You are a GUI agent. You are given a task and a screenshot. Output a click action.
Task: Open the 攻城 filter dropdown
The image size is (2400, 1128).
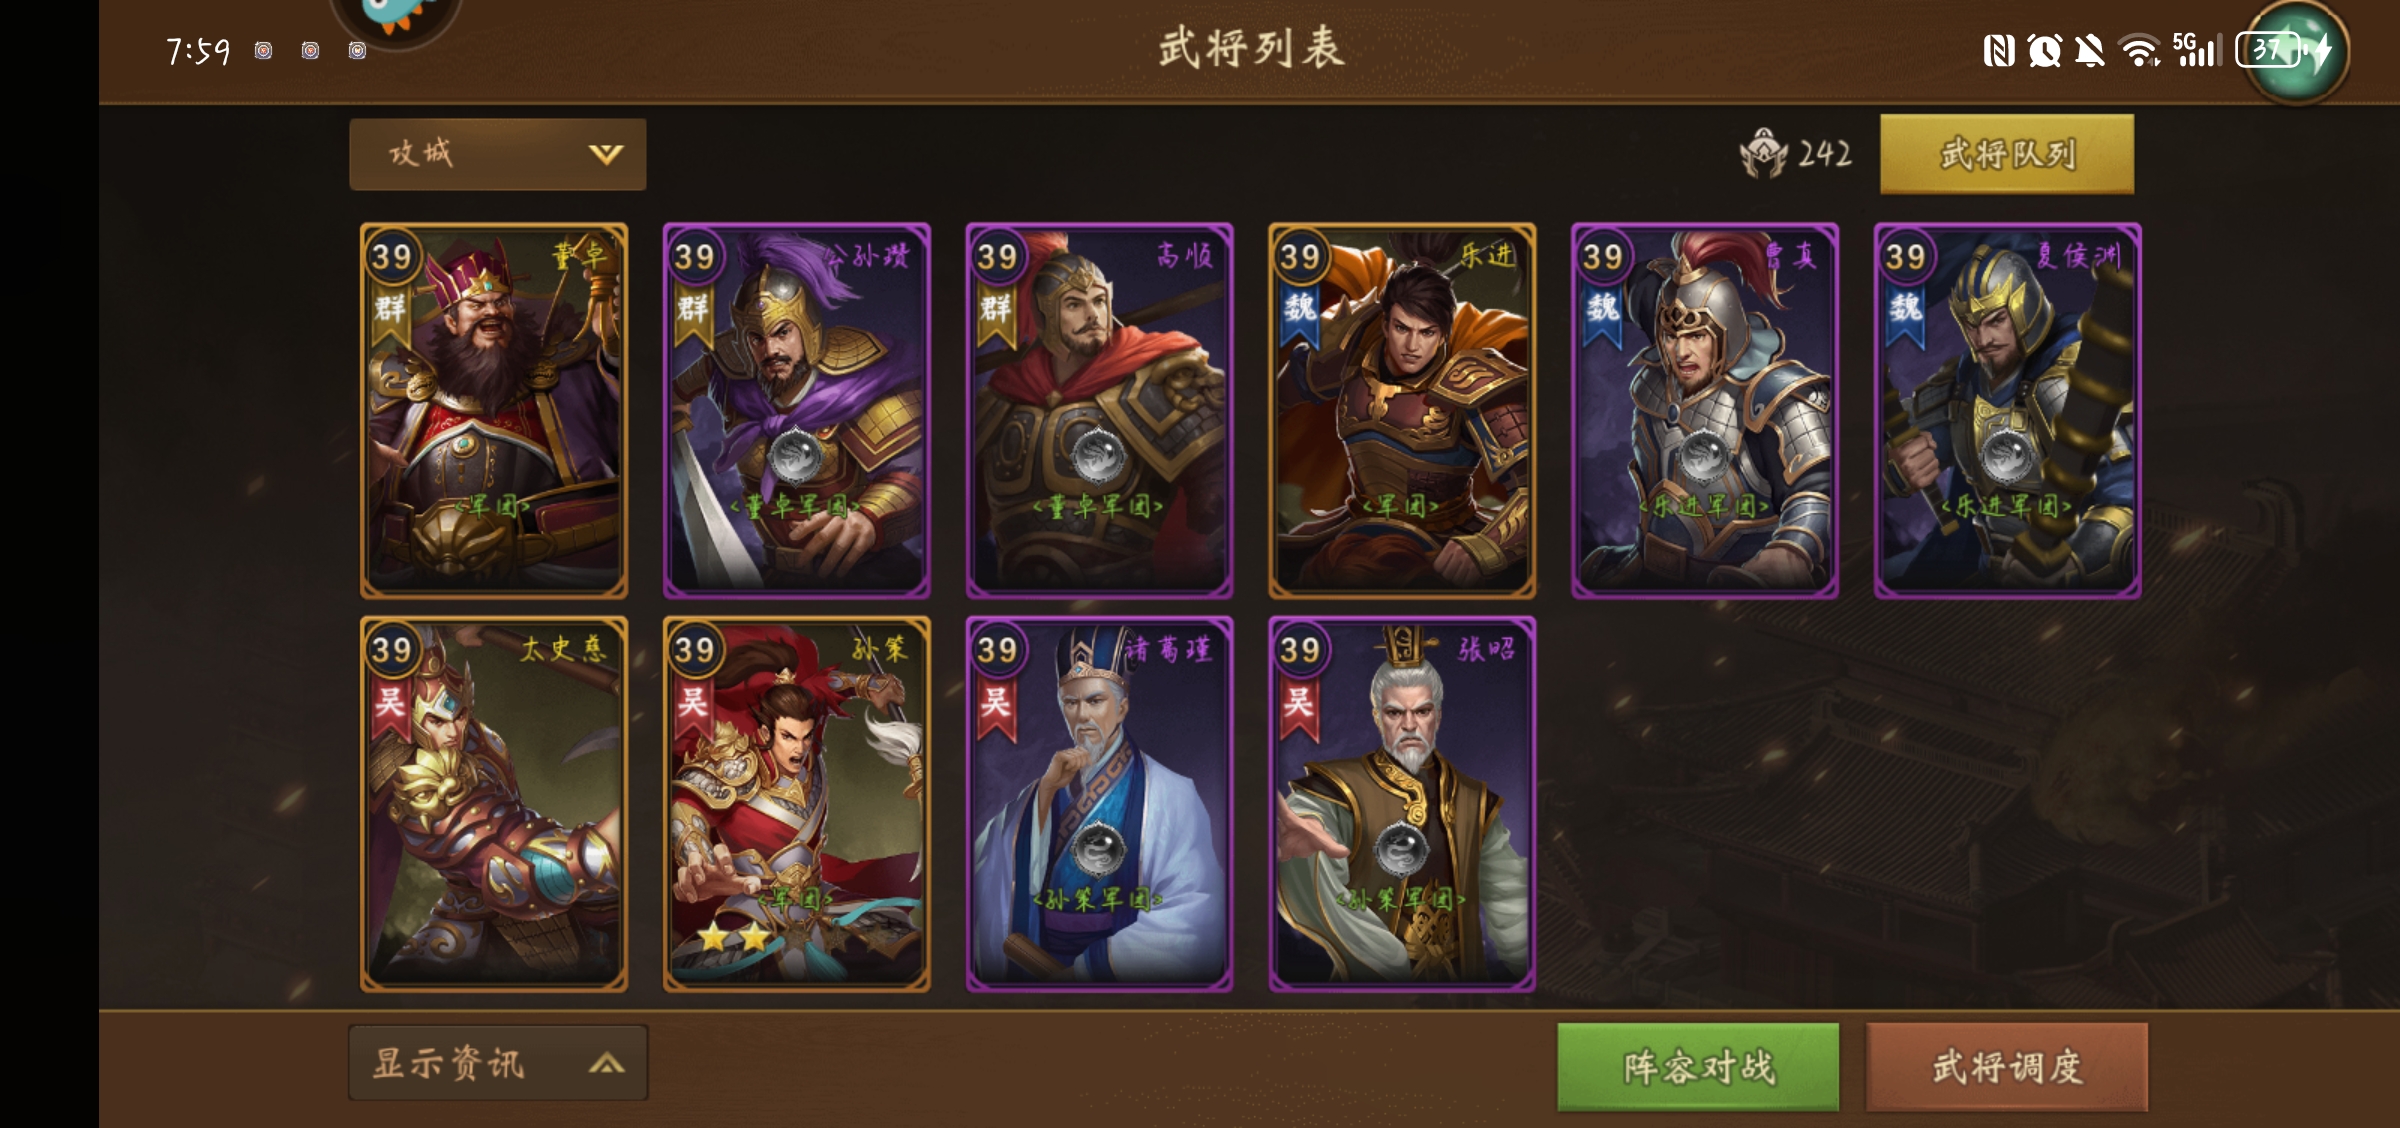(497, 154)
